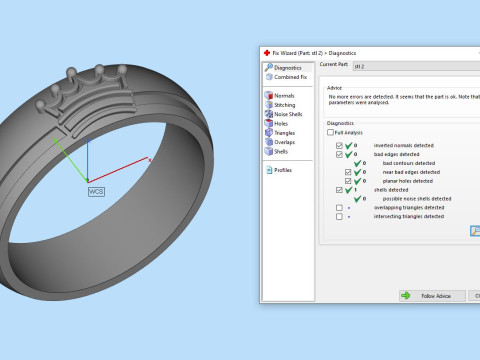Click 'bad contours detected' text
This screenshot has width=480, height=360.
[x=409, y=163]
